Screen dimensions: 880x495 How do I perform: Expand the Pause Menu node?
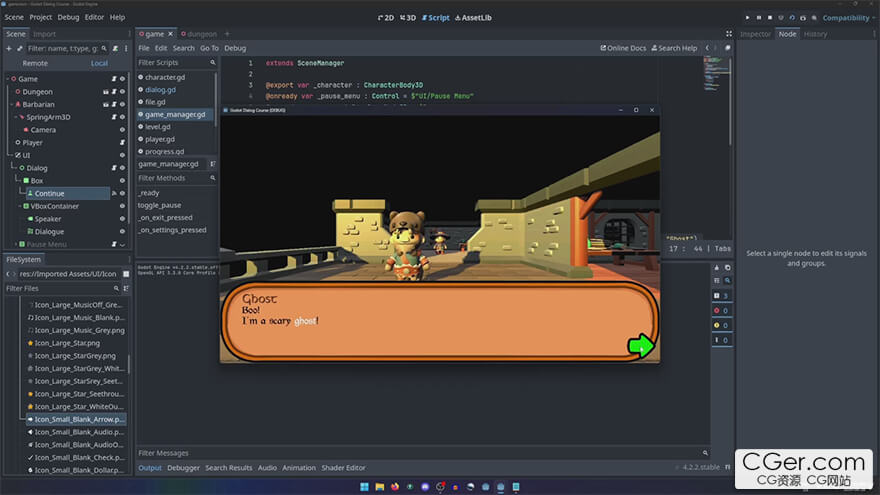tap(16, 244)
